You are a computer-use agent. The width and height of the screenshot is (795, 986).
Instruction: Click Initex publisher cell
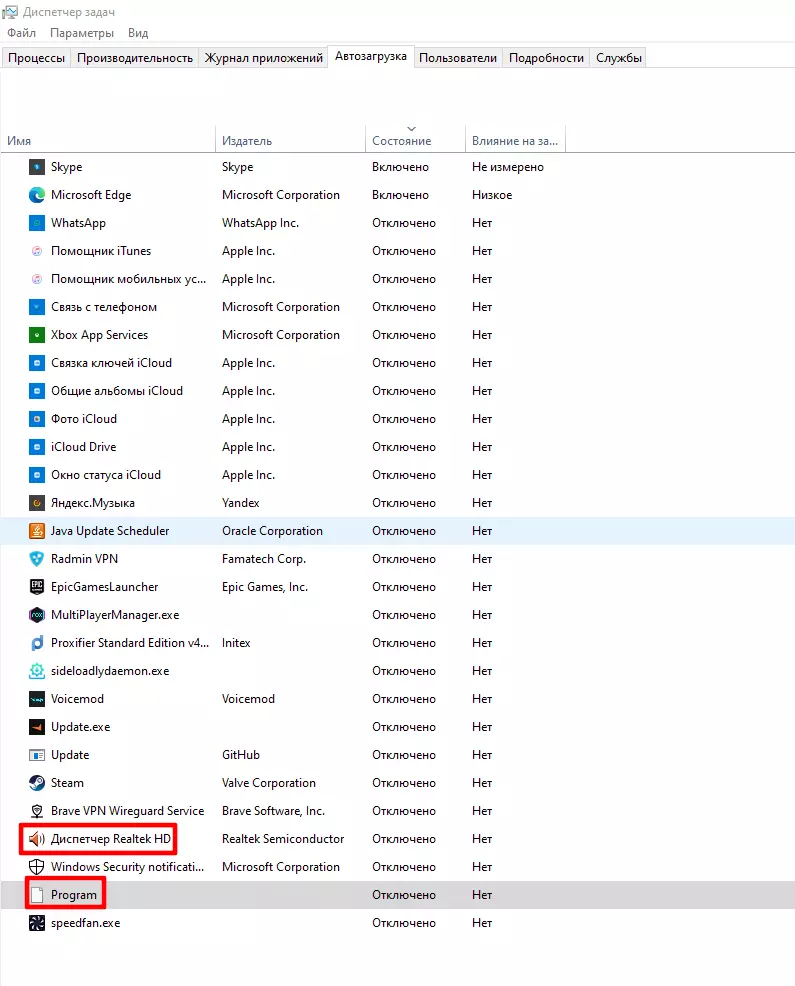pos(236,643)
